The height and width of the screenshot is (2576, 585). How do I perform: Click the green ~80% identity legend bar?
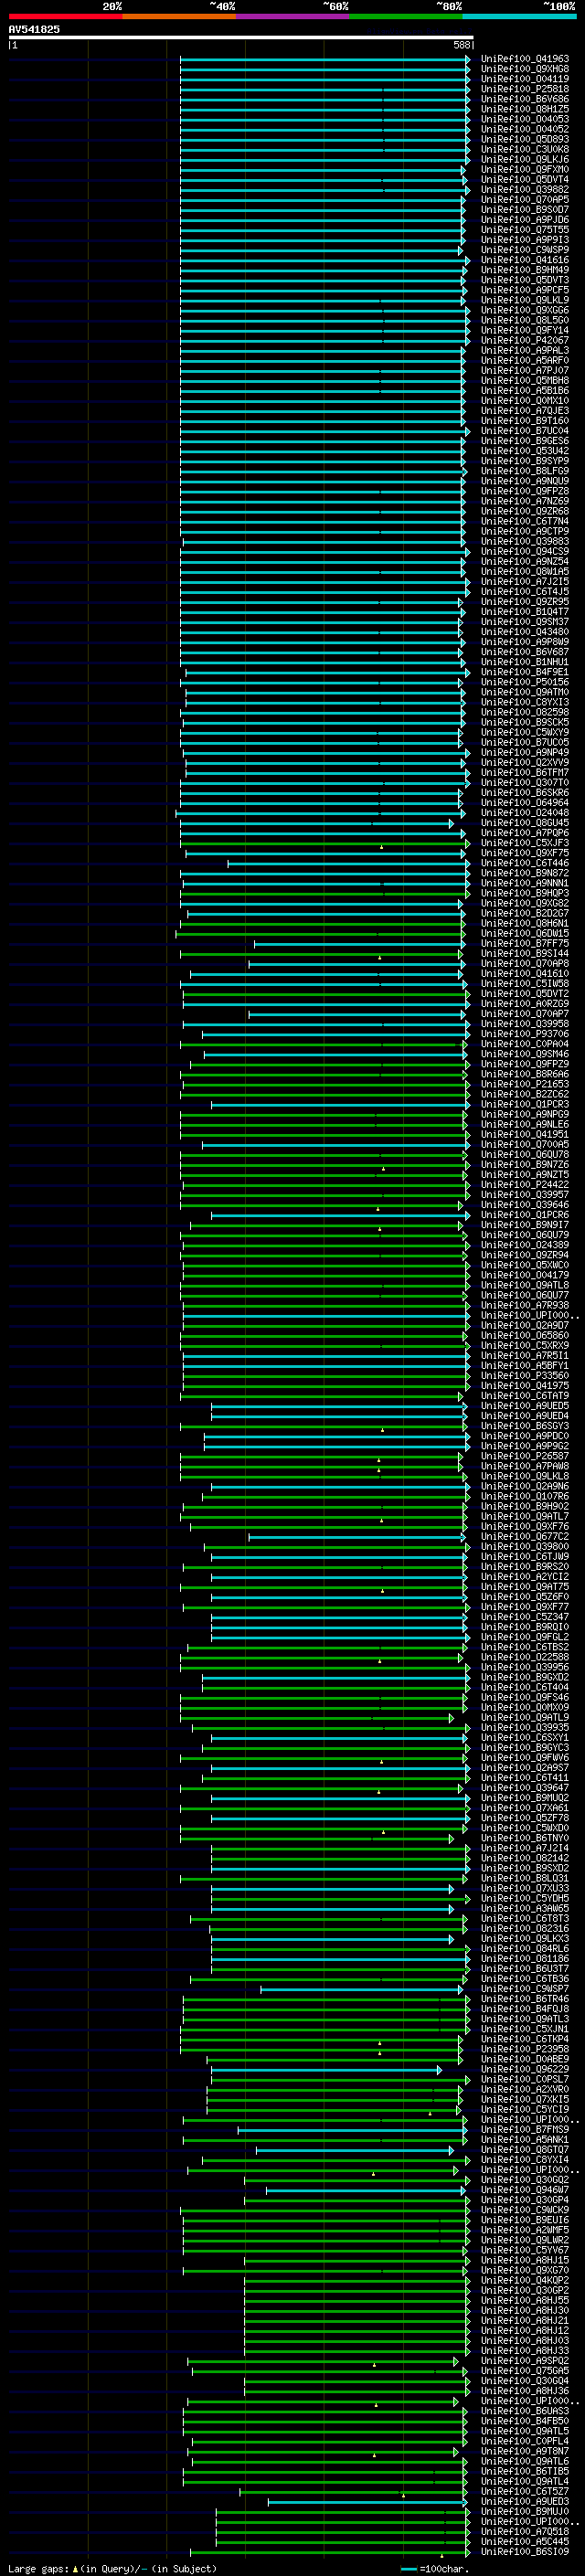(x=406, y=16)
